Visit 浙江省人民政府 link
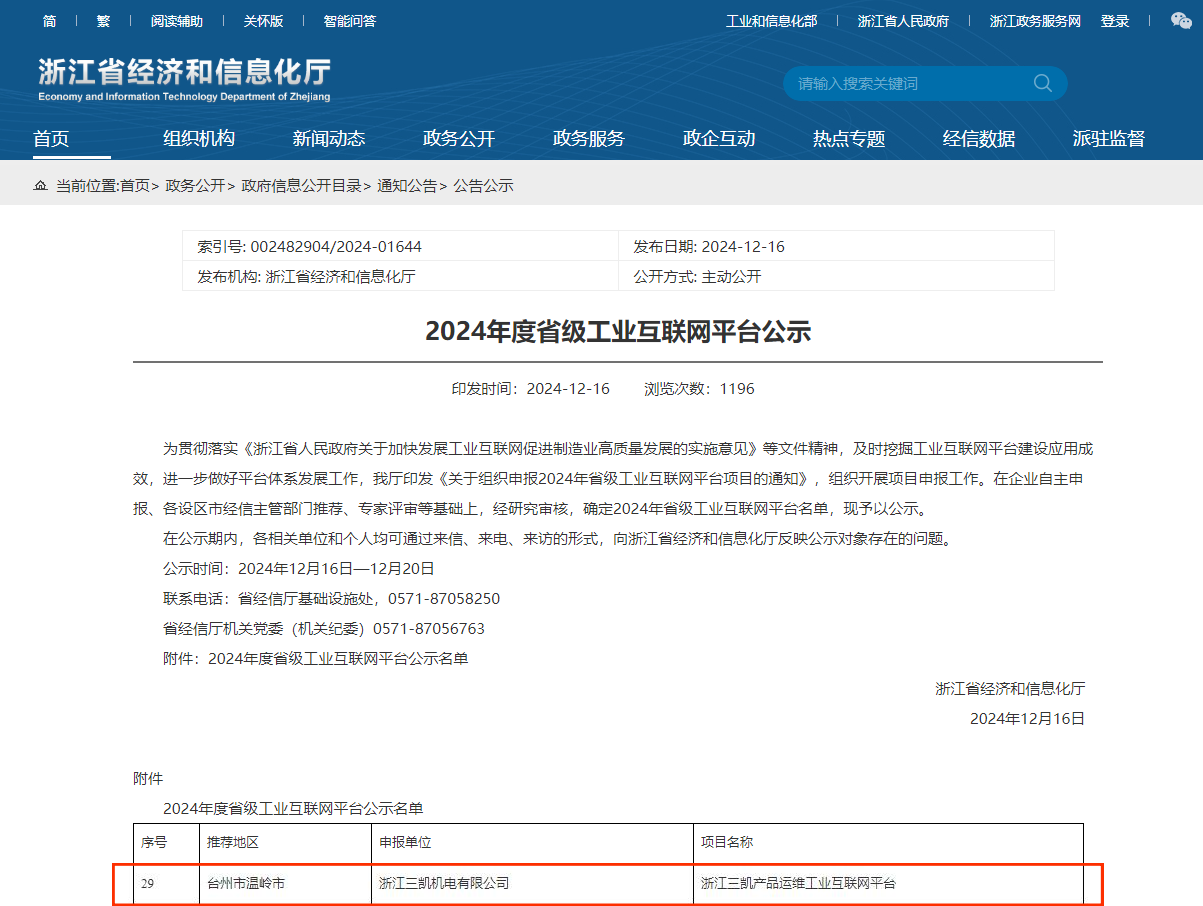The height and width of the screenshot is (906, 1203). tap(903, 21)
